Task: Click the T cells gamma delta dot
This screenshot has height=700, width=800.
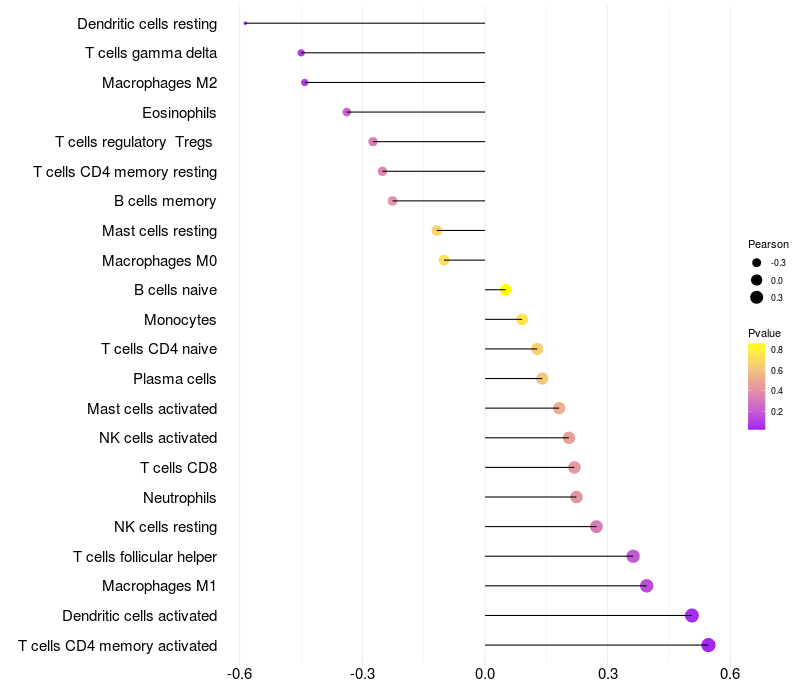Action: point(301,53)
